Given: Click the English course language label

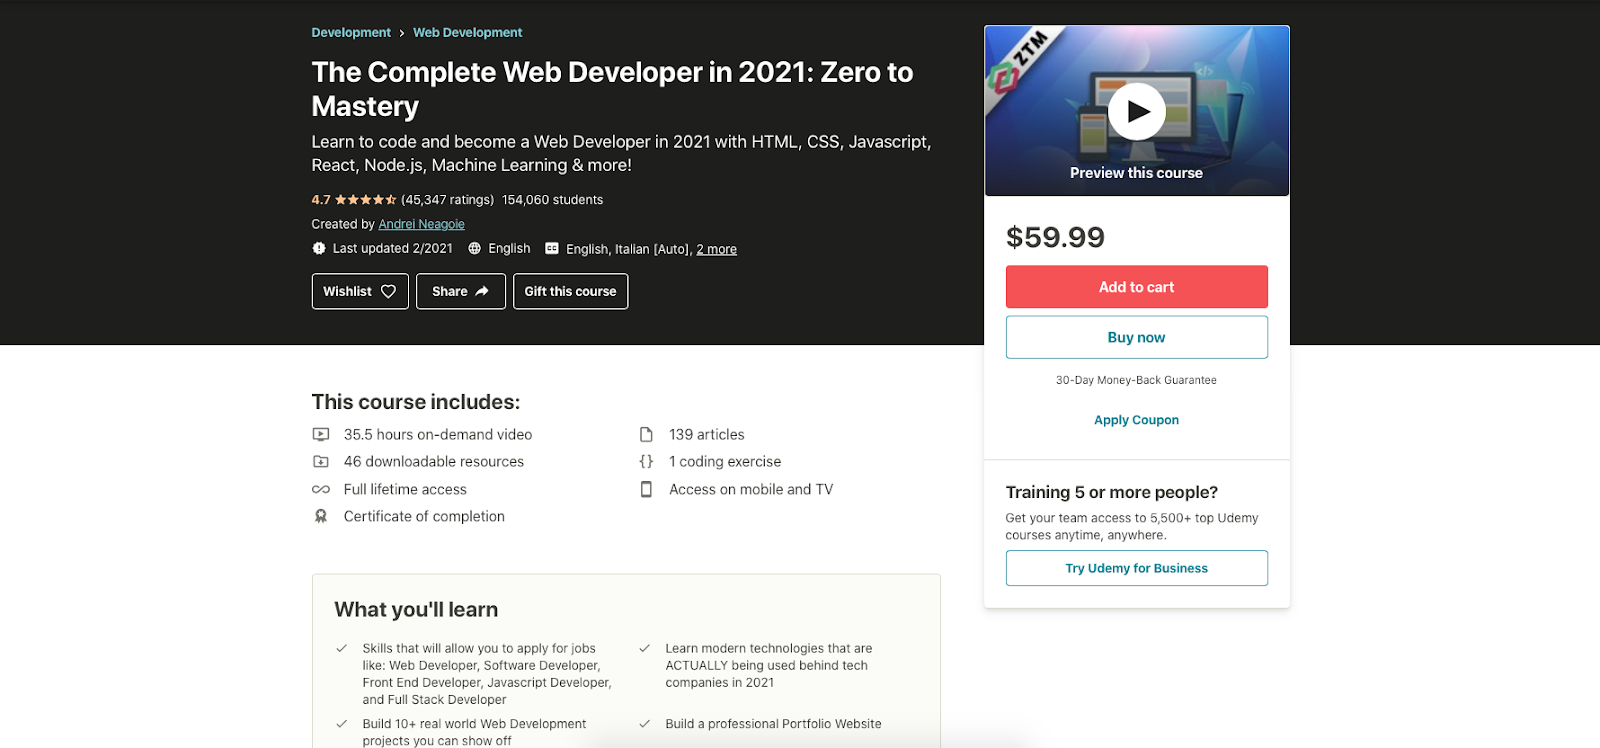Looking at the screenshot, I should (x=509, y=248).
